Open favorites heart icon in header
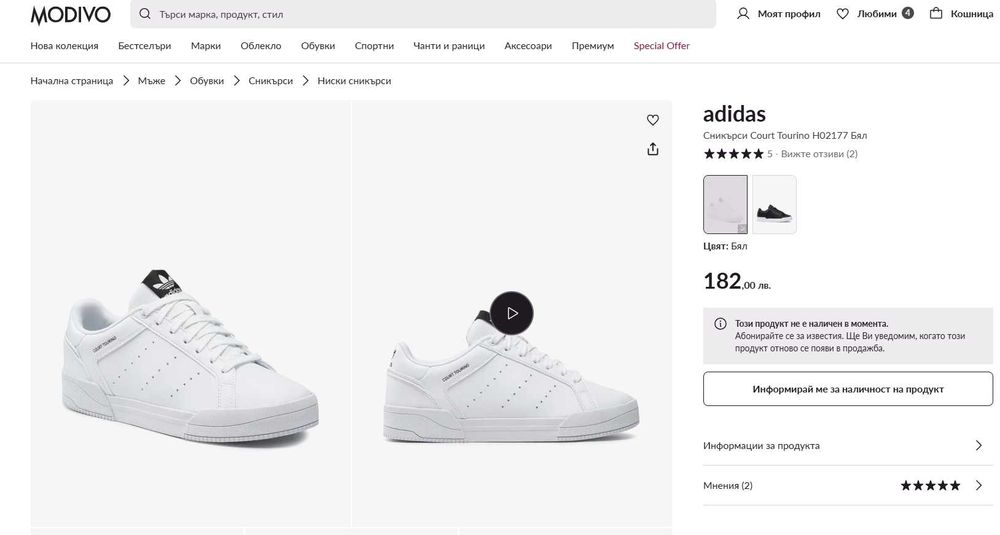Viewport: 1000px width, 535px height. tap(843, 14)
